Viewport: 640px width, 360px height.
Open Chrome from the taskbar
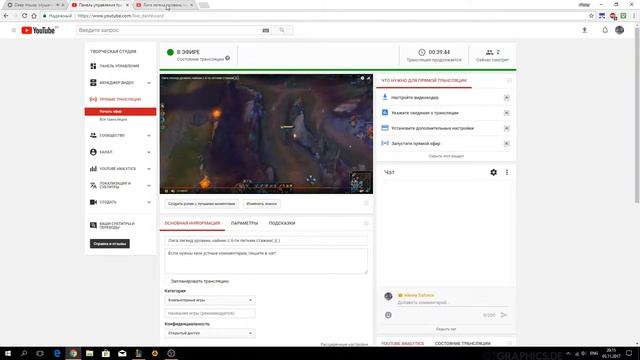click(73, 353)
